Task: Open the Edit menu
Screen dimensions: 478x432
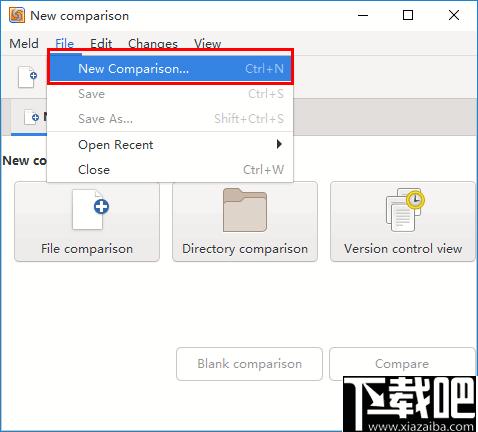Action: [101, 44]
